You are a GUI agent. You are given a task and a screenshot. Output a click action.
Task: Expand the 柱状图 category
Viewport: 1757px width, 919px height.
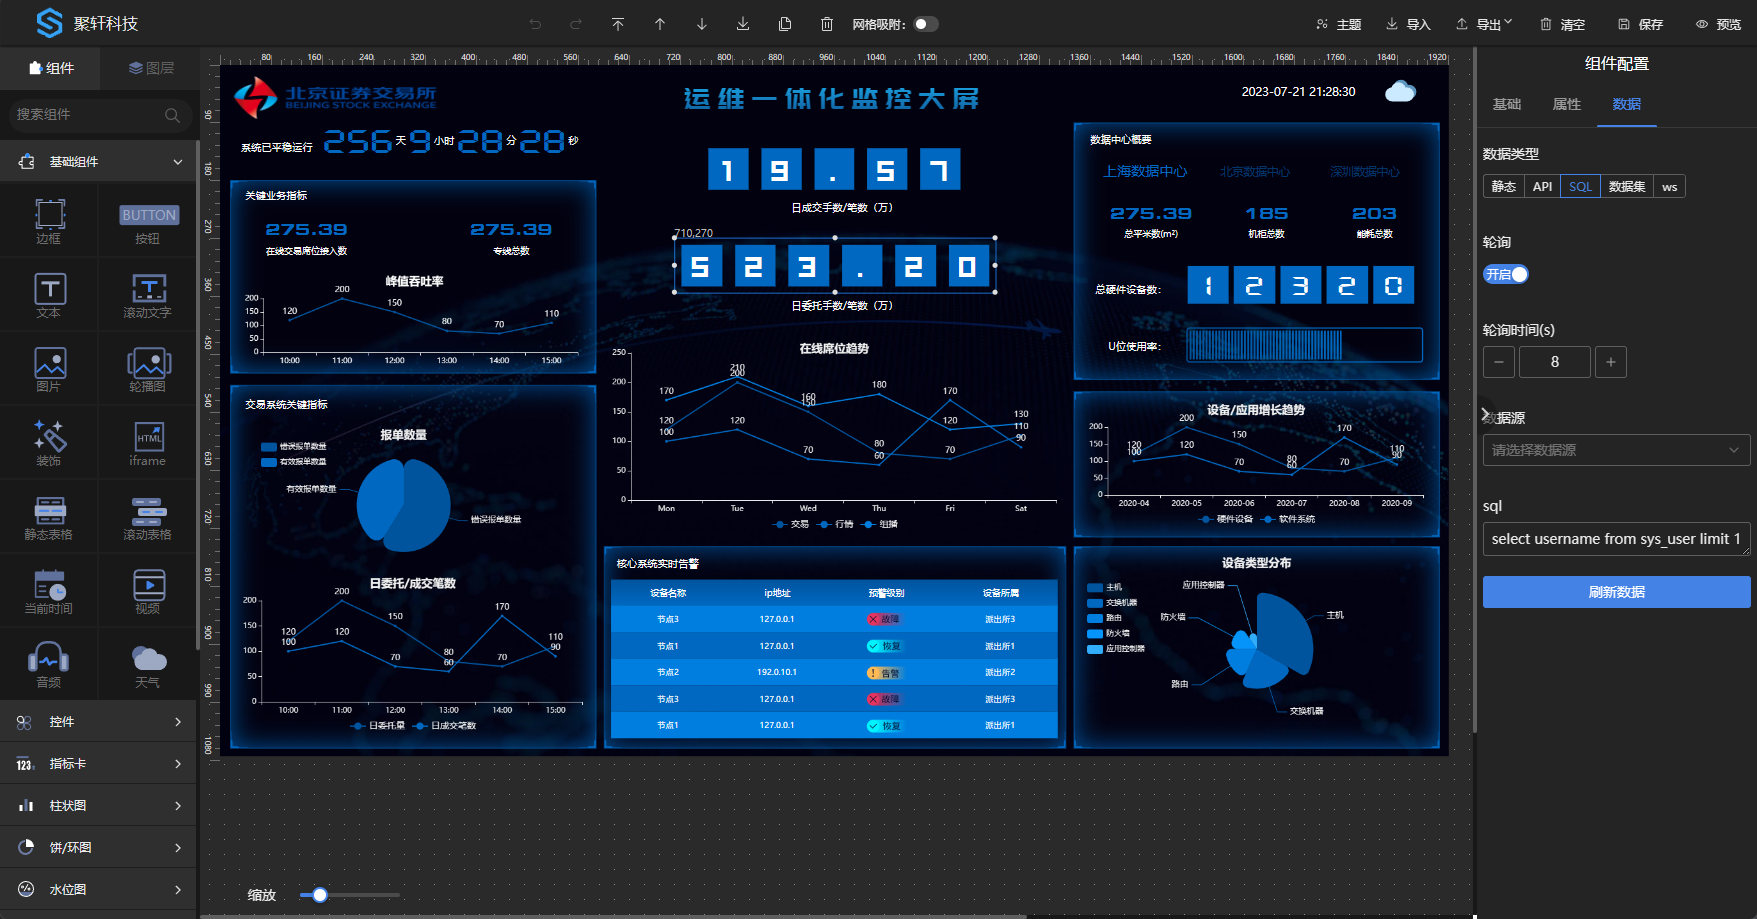point(99,805)
